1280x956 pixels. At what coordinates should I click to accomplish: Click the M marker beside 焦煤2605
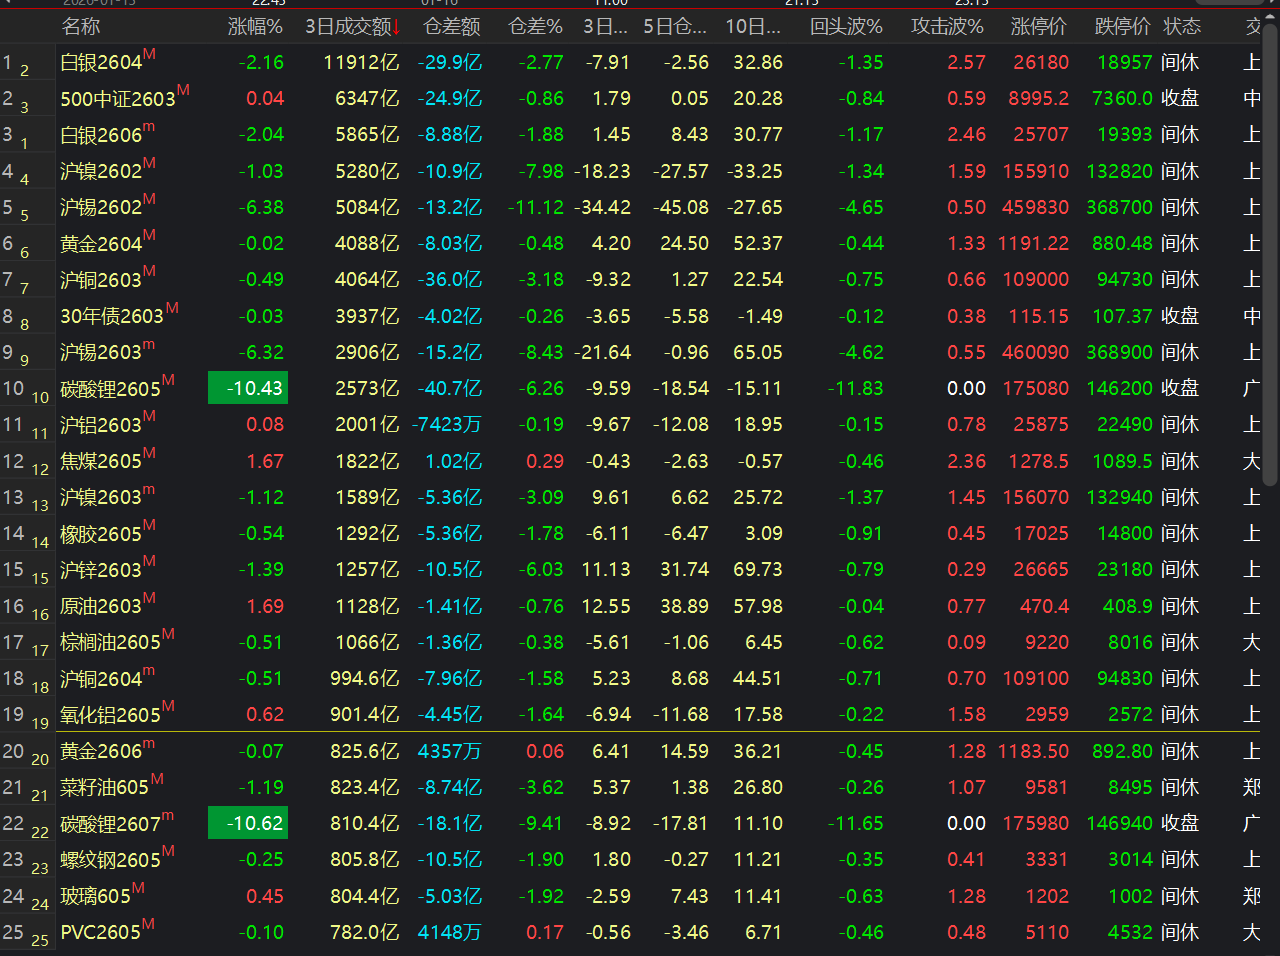[149, 454]
